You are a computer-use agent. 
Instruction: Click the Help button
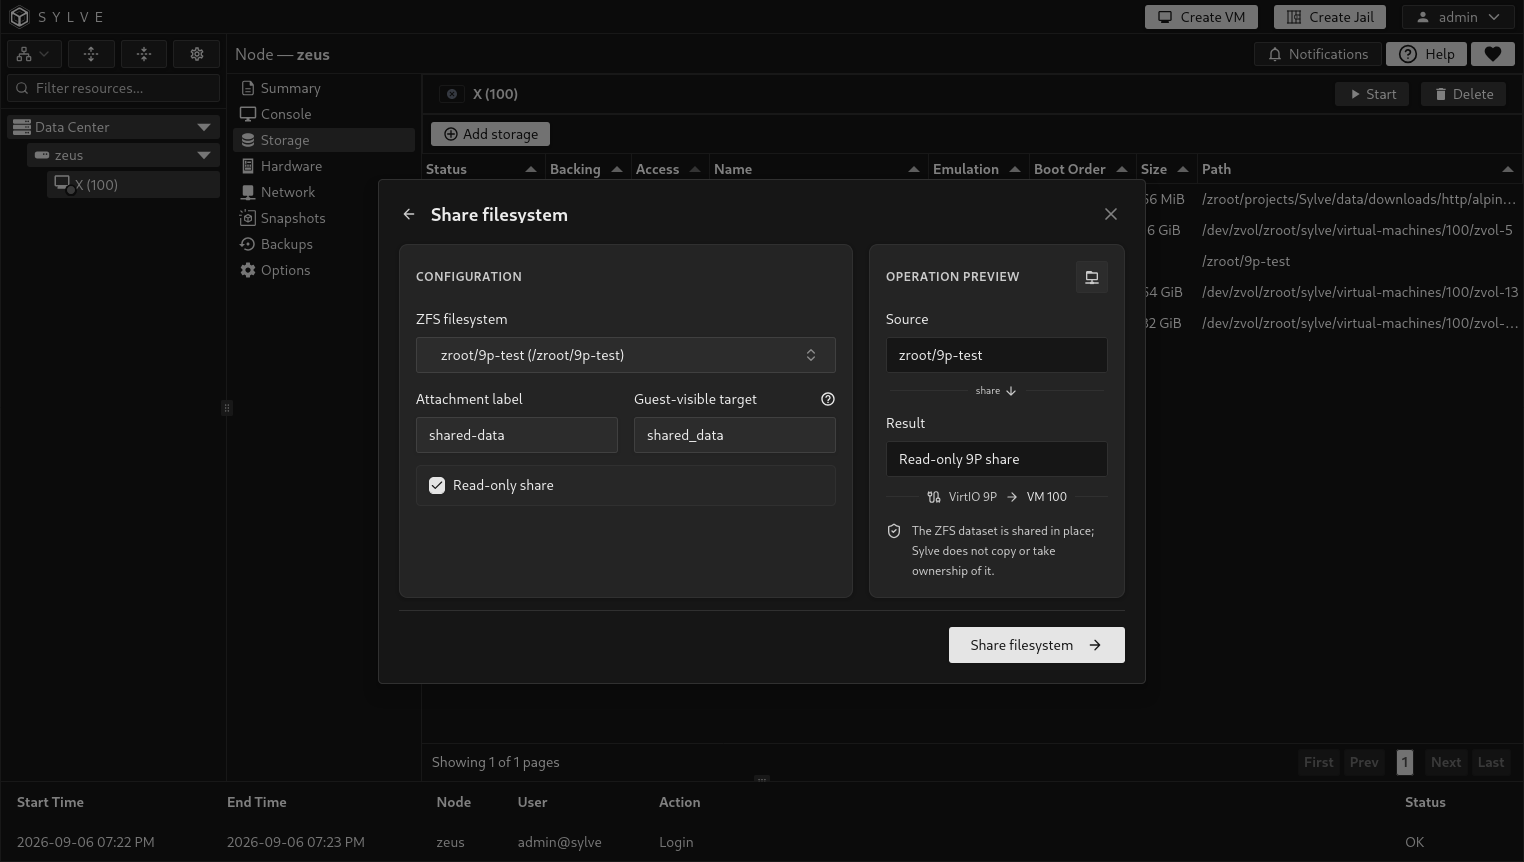click(x=1426, y=54)
